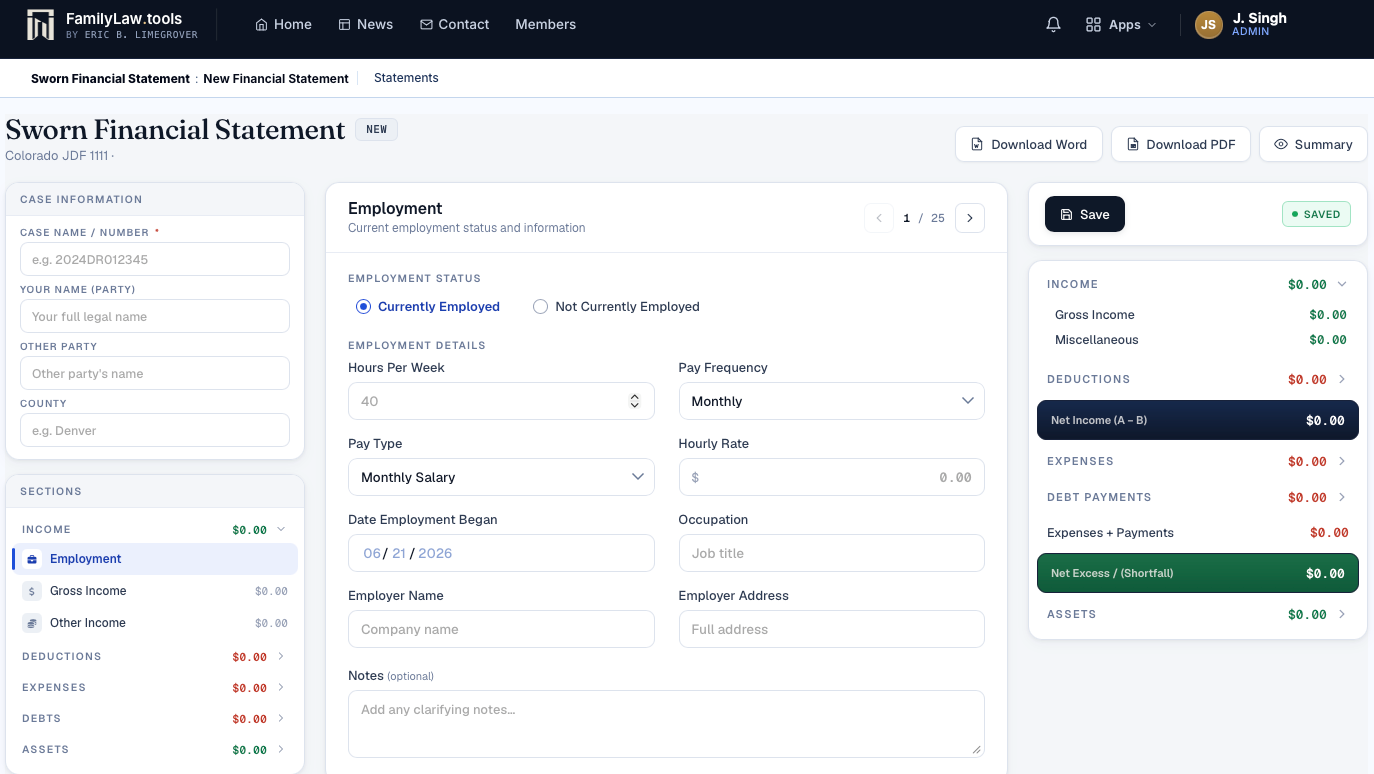The height and width of the screenshot is (774, 1374).
Task: Open the Summary view button
Action: click(x=1313, y=145)
